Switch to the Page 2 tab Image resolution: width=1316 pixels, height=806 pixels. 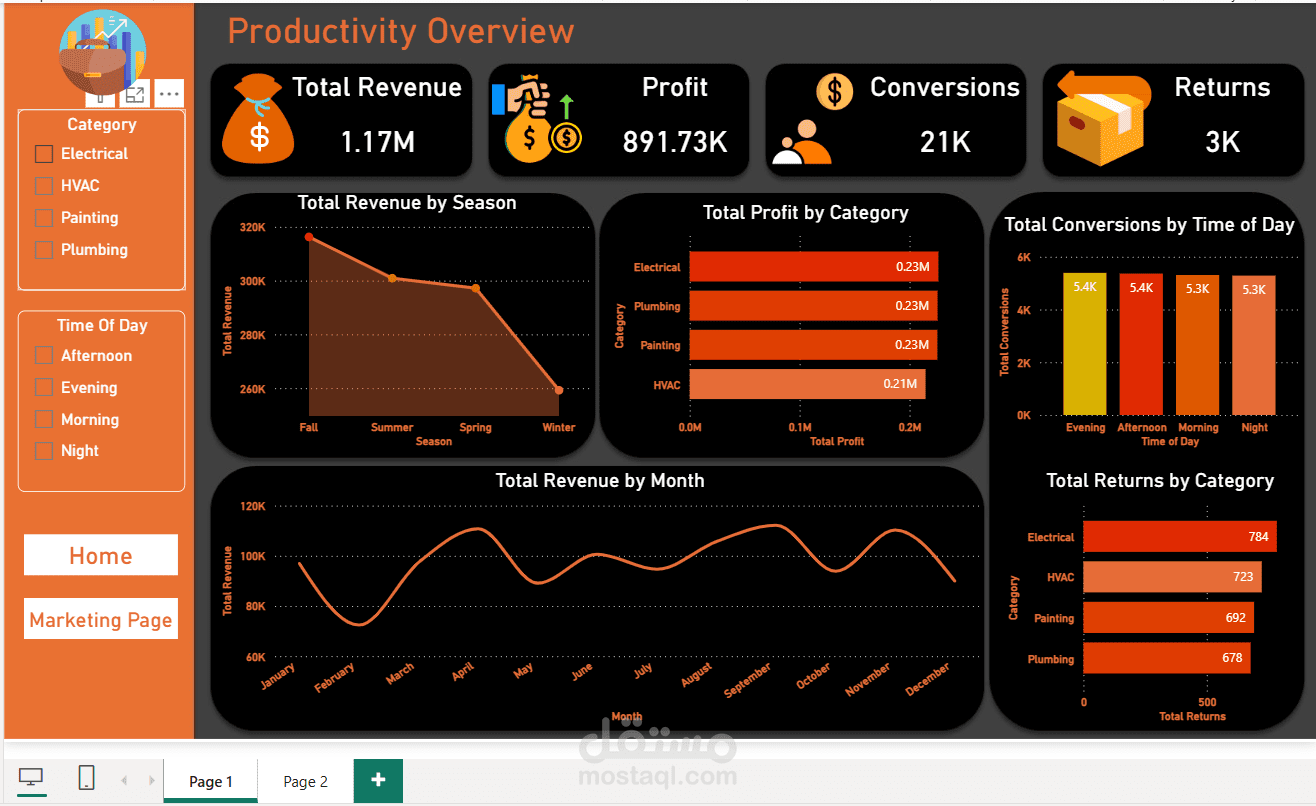[x=304, y=779]
